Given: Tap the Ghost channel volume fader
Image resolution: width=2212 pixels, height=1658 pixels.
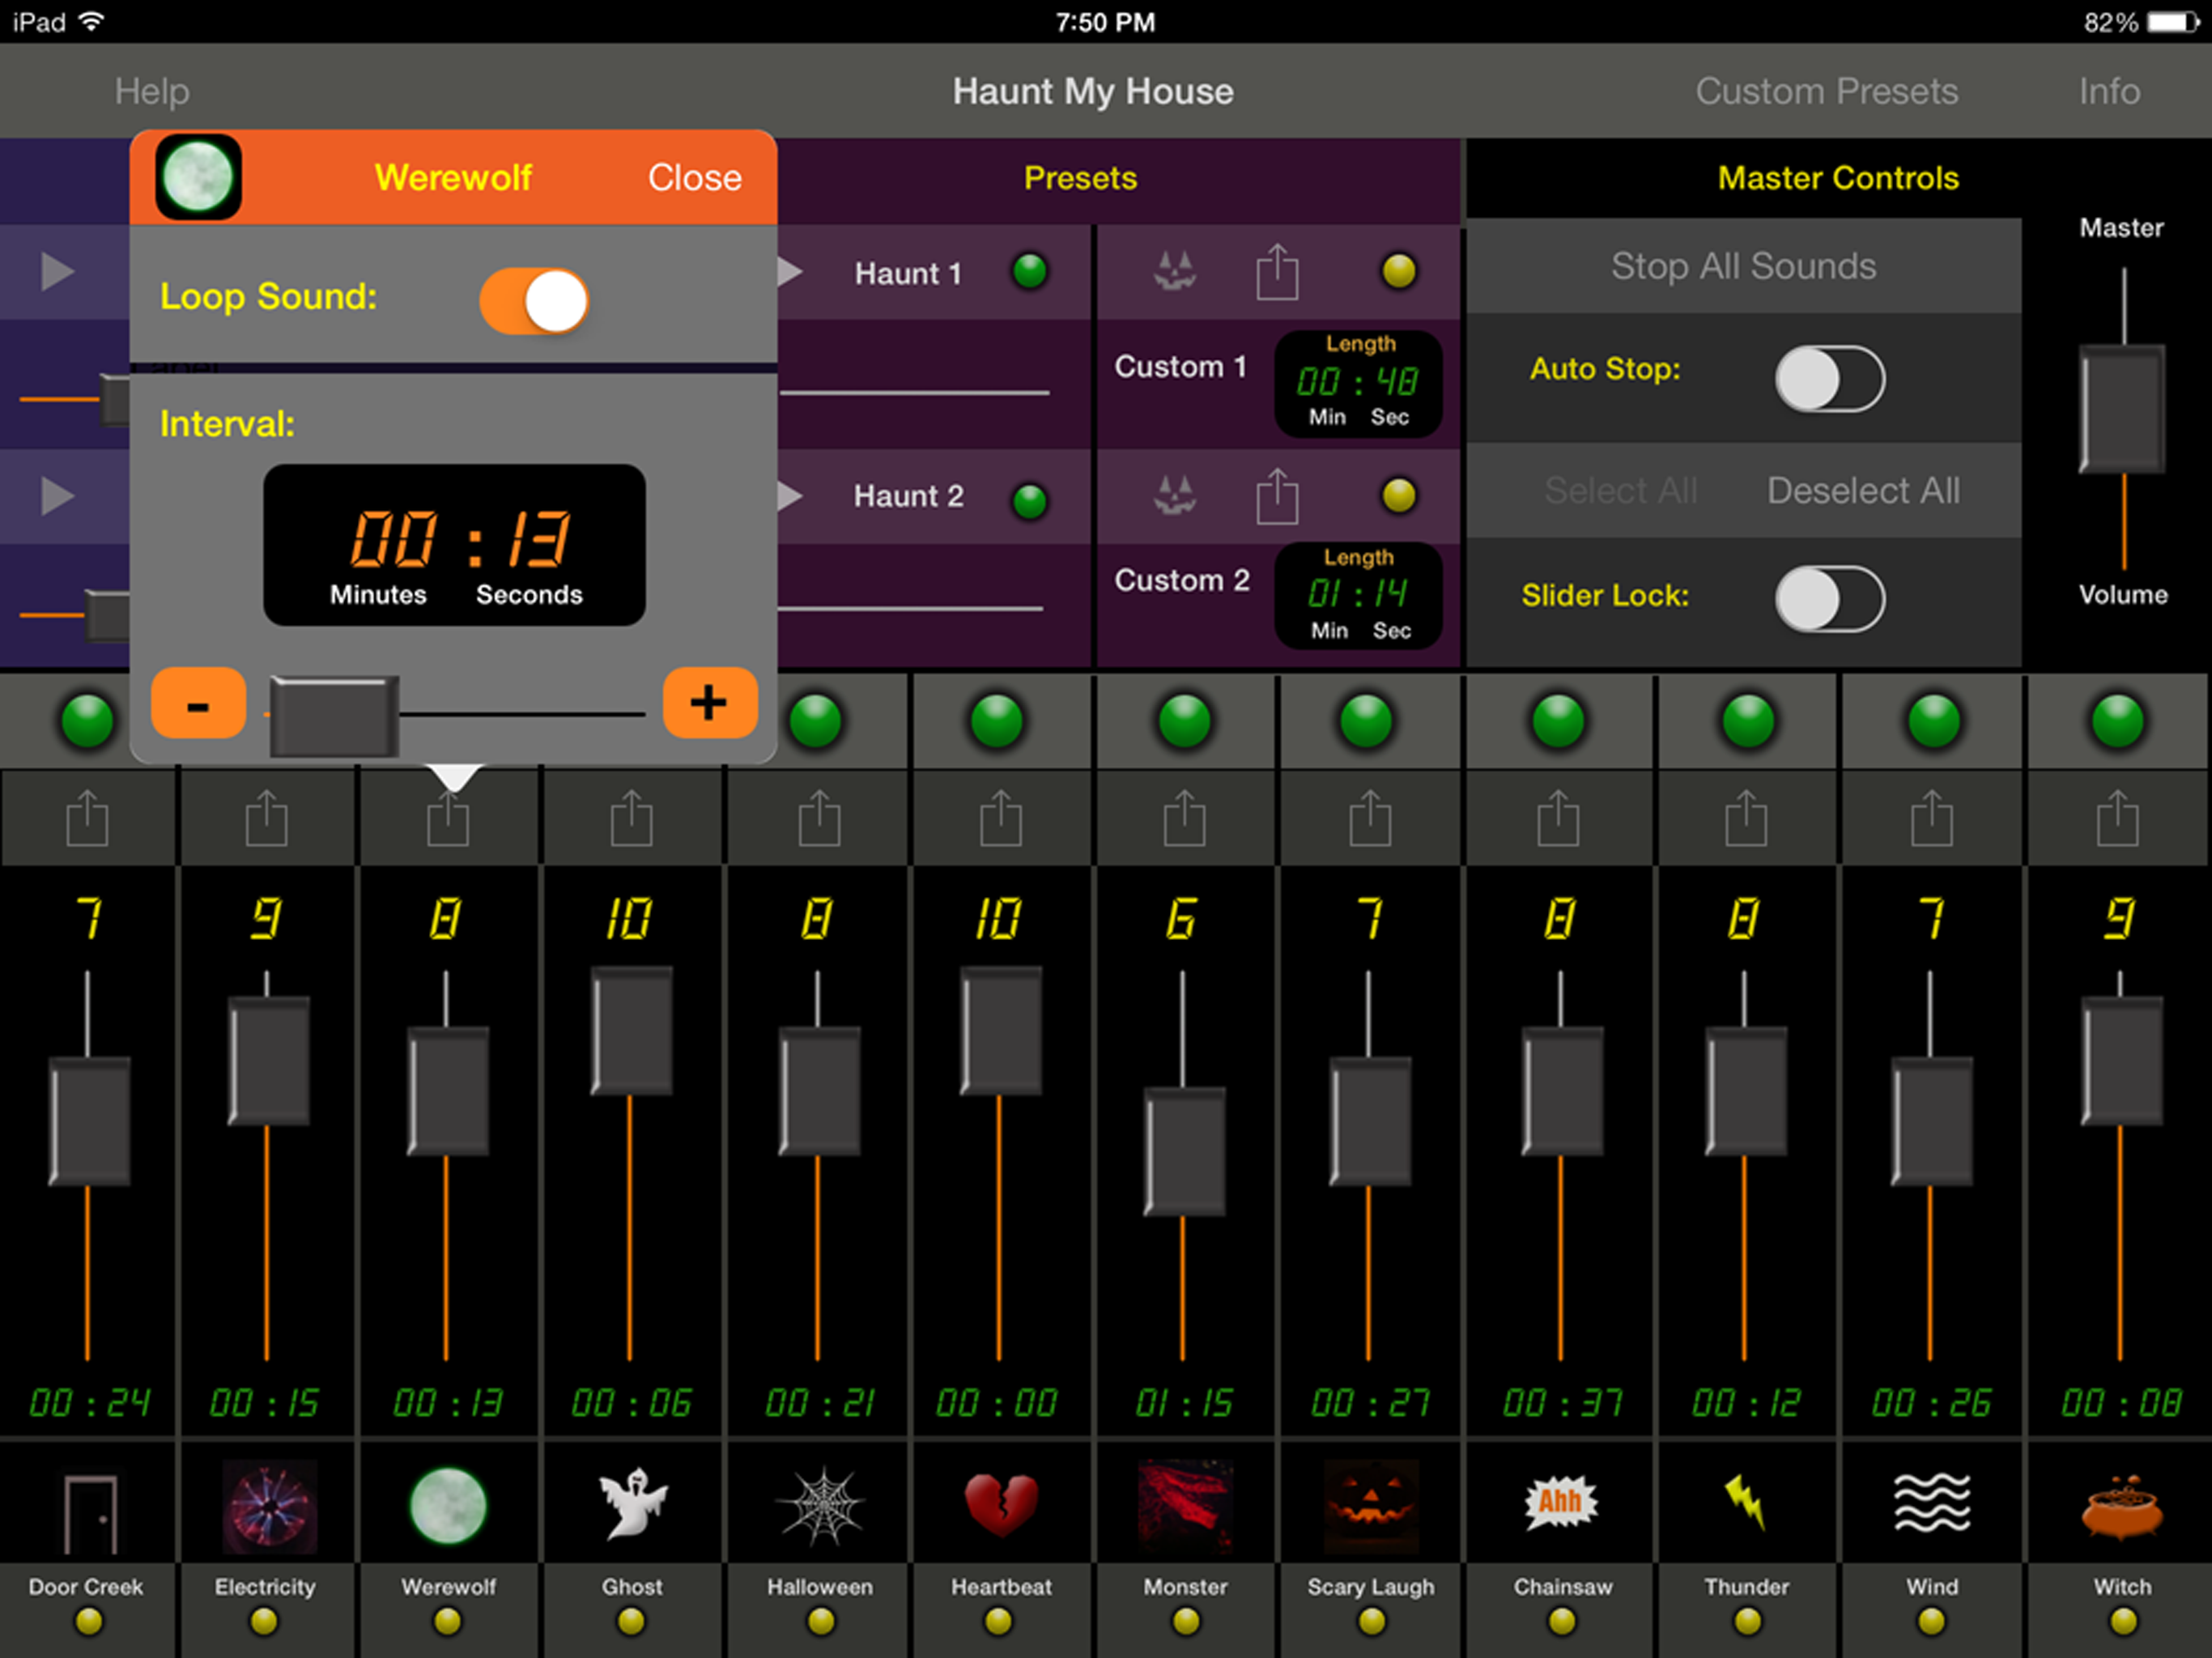Looking at the screenshot, I should click(631, 1031).
